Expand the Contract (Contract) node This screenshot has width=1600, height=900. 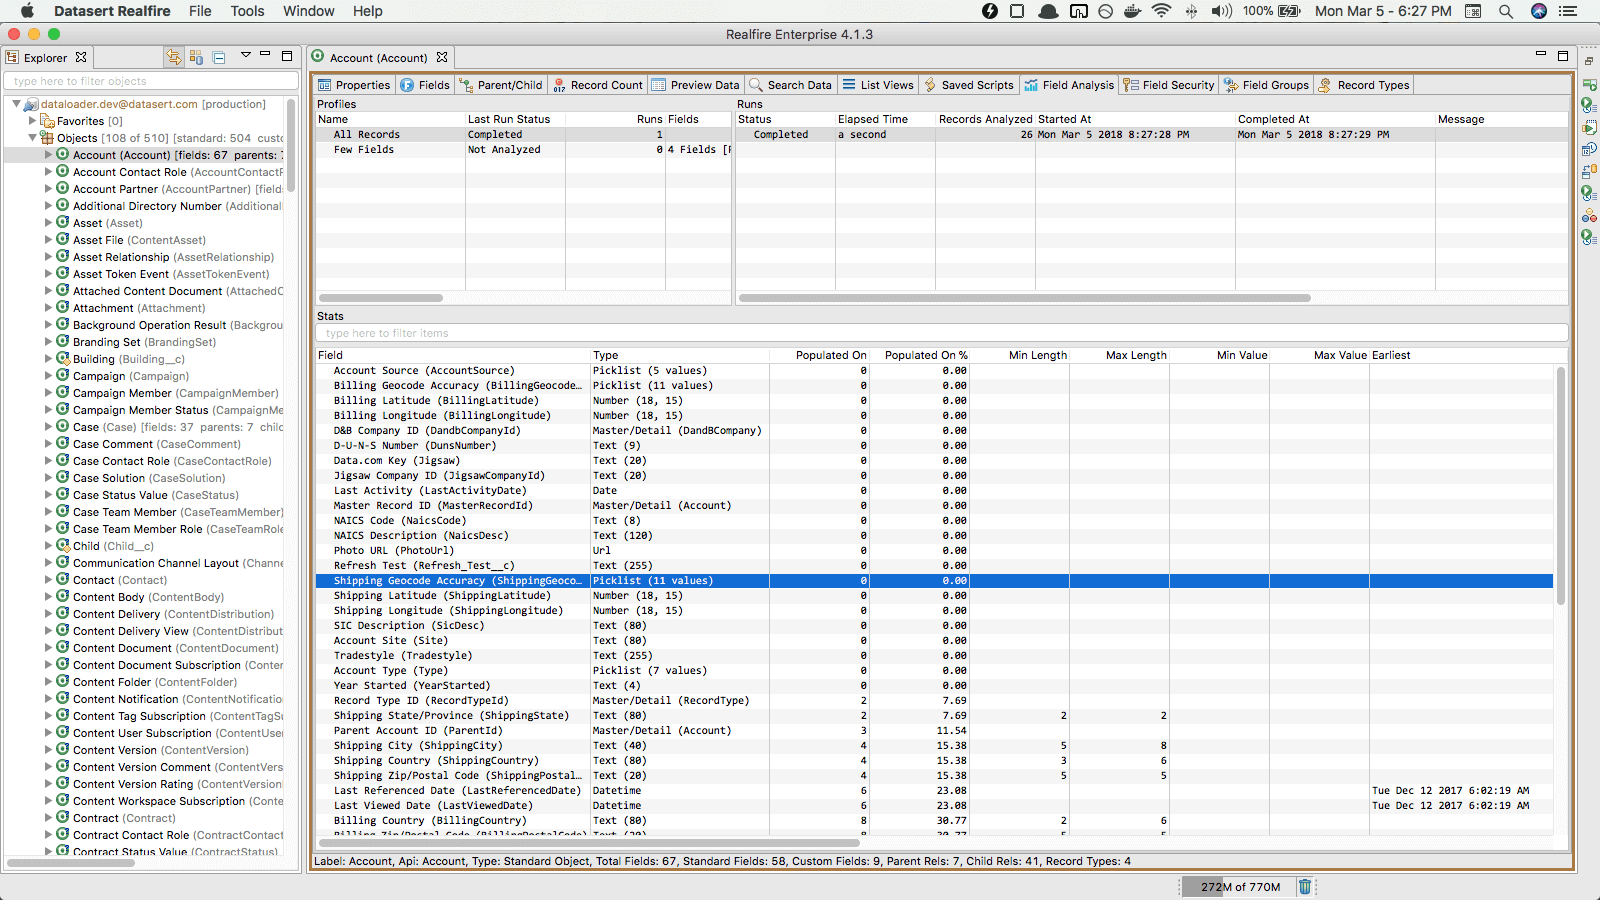(x=48, y=818)
